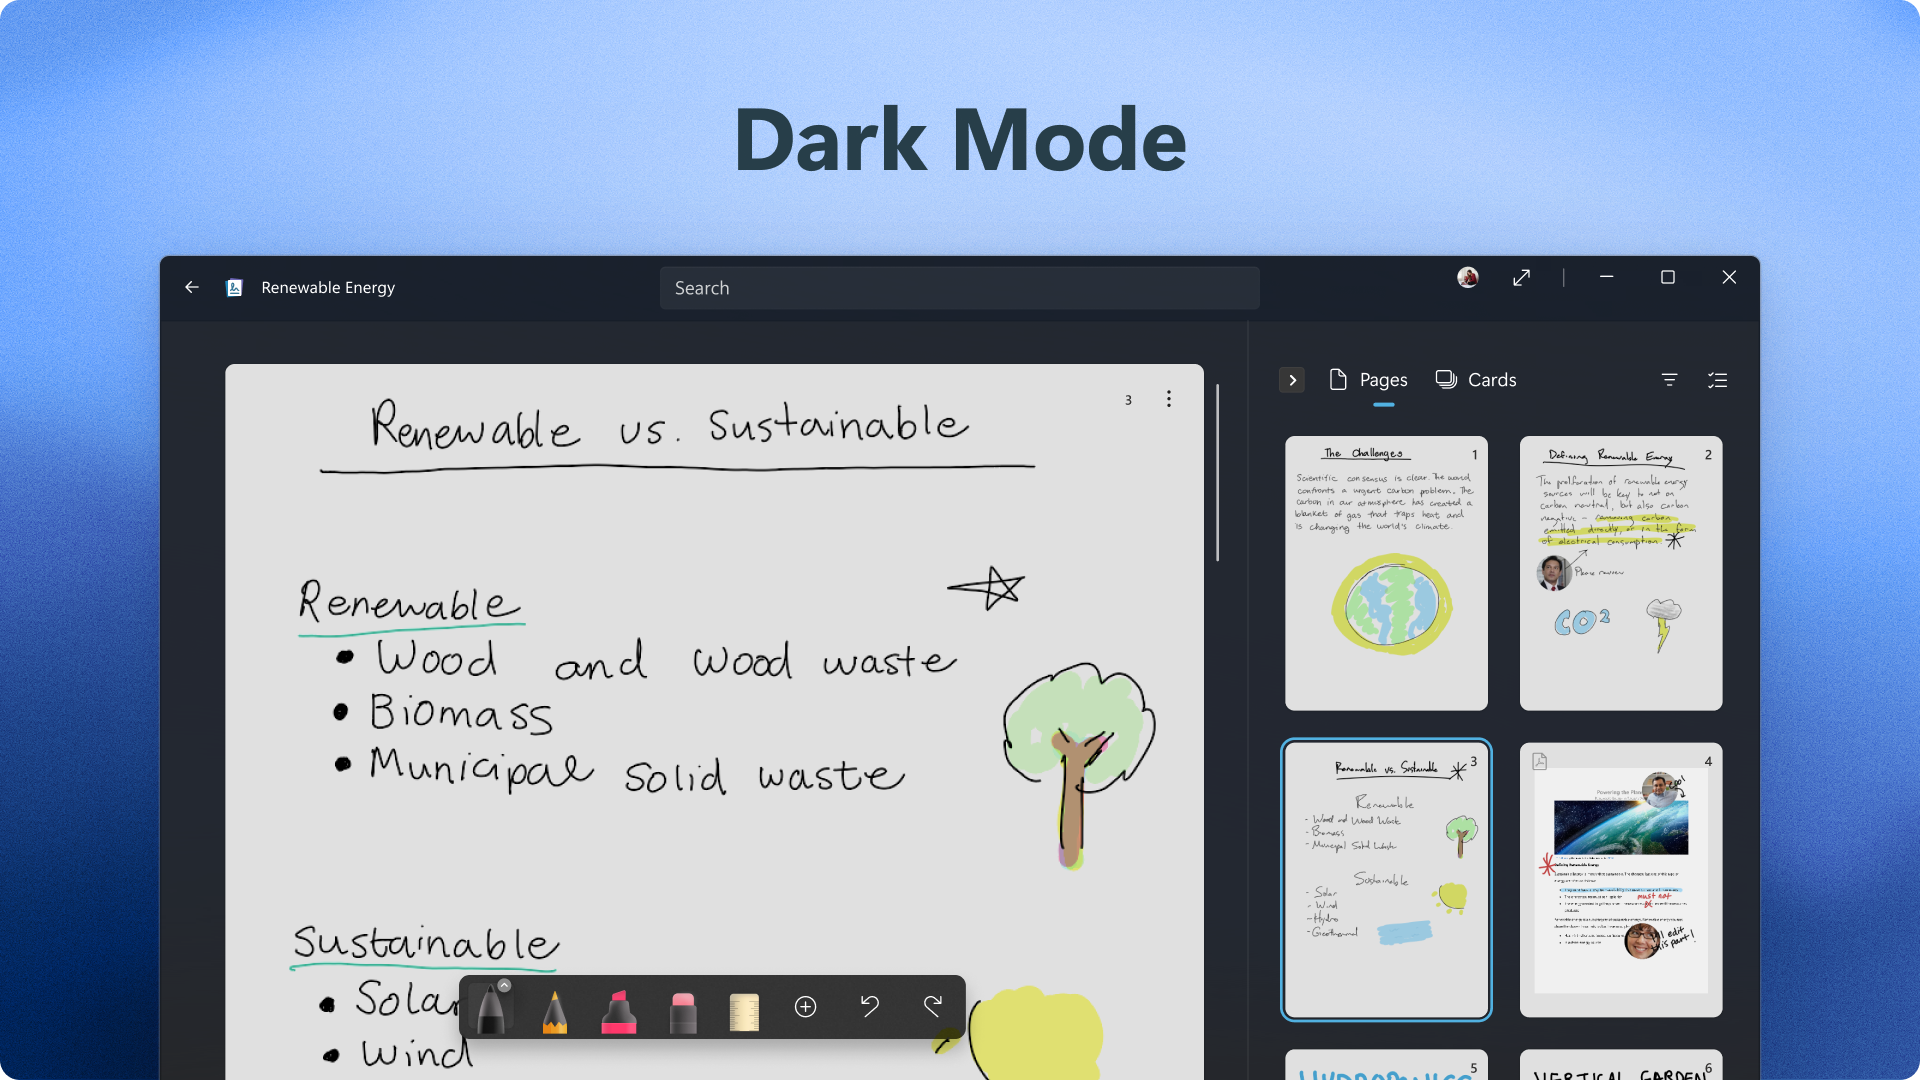Open the insert menu with the plus icon
This screenshot has height=1080, width=1920.
(806, 1006)
